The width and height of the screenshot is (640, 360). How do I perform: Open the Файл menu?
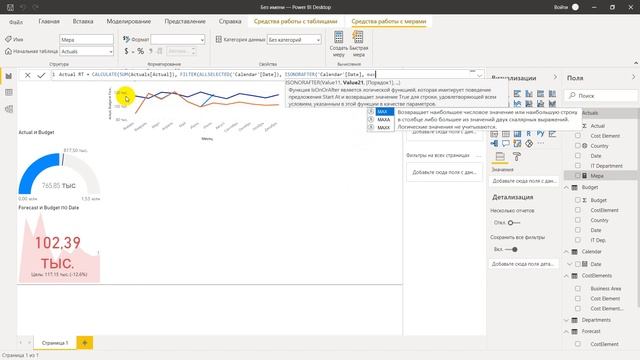coord(16,22)
